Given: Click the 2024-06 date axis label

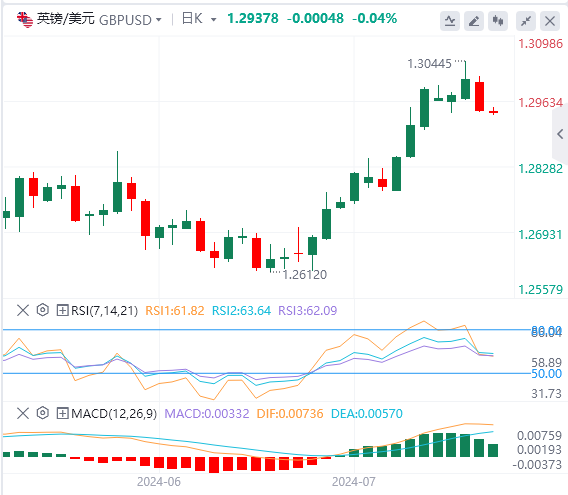Looking at the screenshot, I should (x=159, y=482).
